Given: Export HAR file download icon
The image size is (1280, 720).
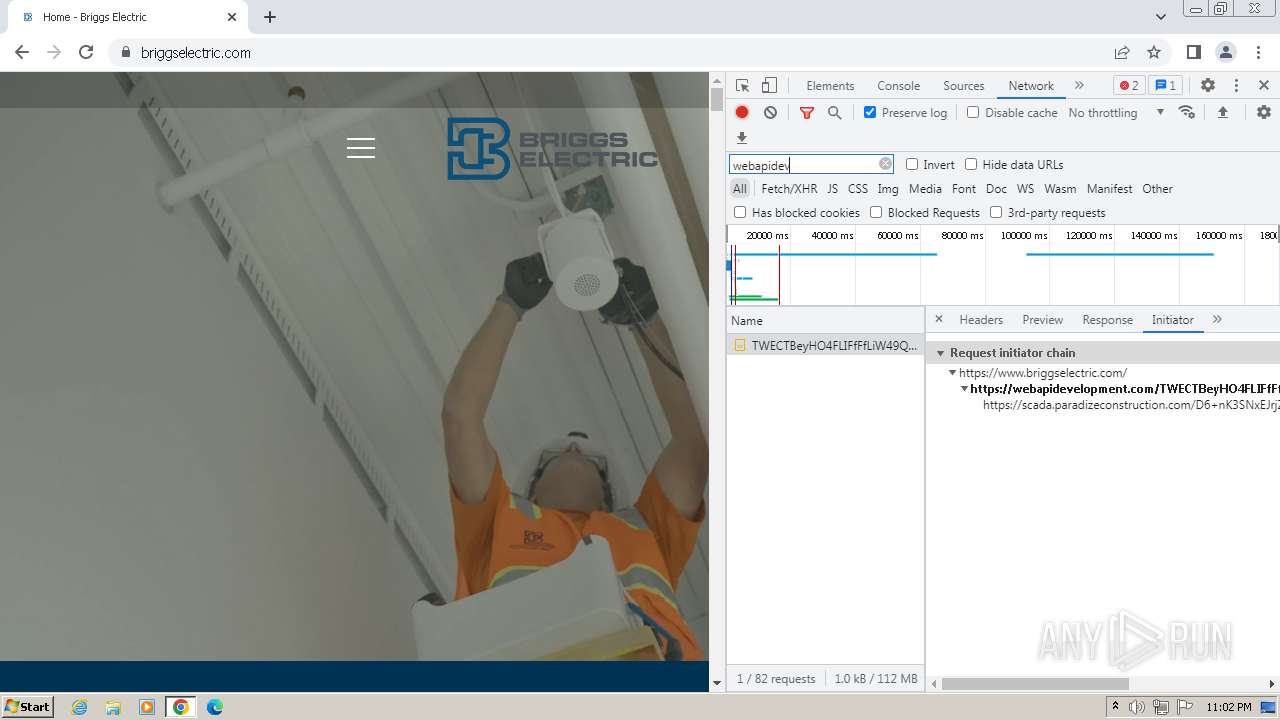Looking at the screenshot, I should click(x=742, y=138).
